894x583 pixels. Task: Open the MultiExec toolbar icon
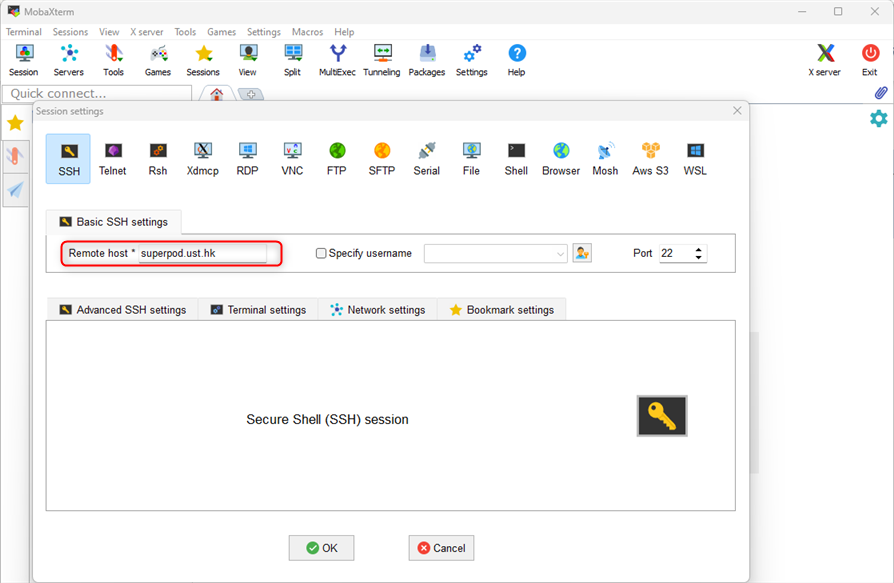click(337, 60)
